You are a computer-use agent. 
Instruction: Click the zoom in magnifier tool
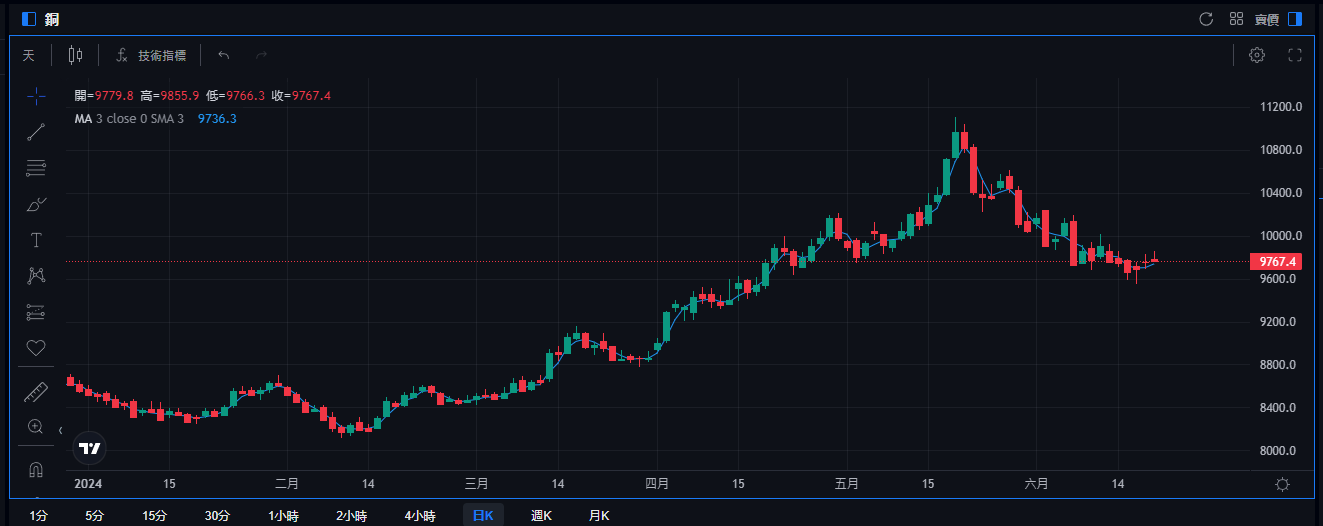click(36, 426)
